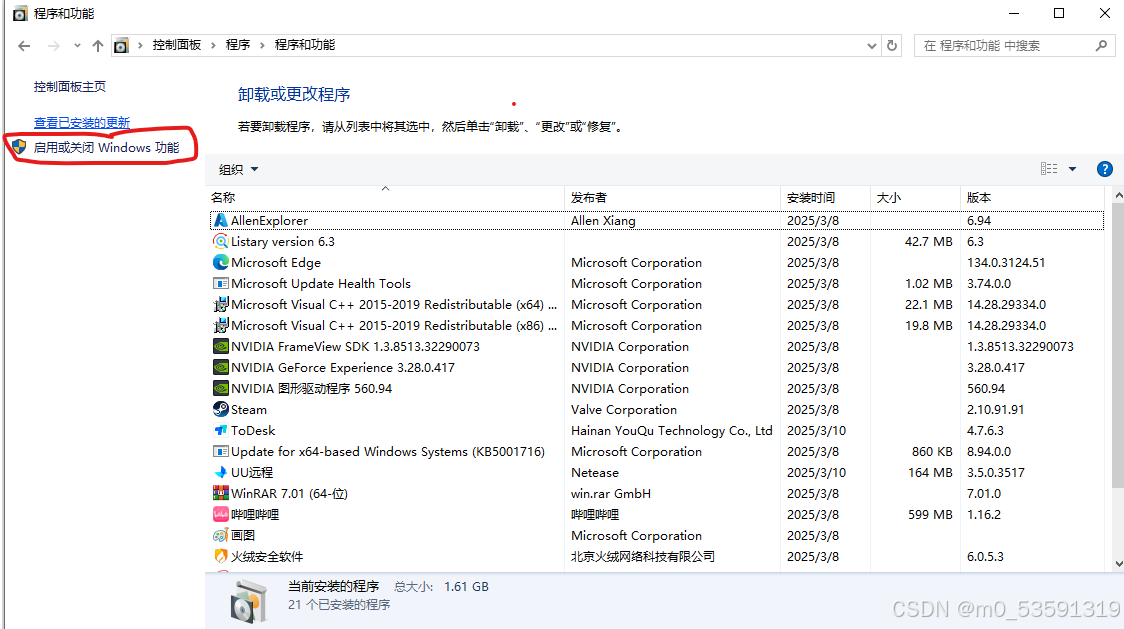This screenshot has width=1124, height=629.
Task: Select the 火绒安全软件 icon
Action: (x=221, y=556)
